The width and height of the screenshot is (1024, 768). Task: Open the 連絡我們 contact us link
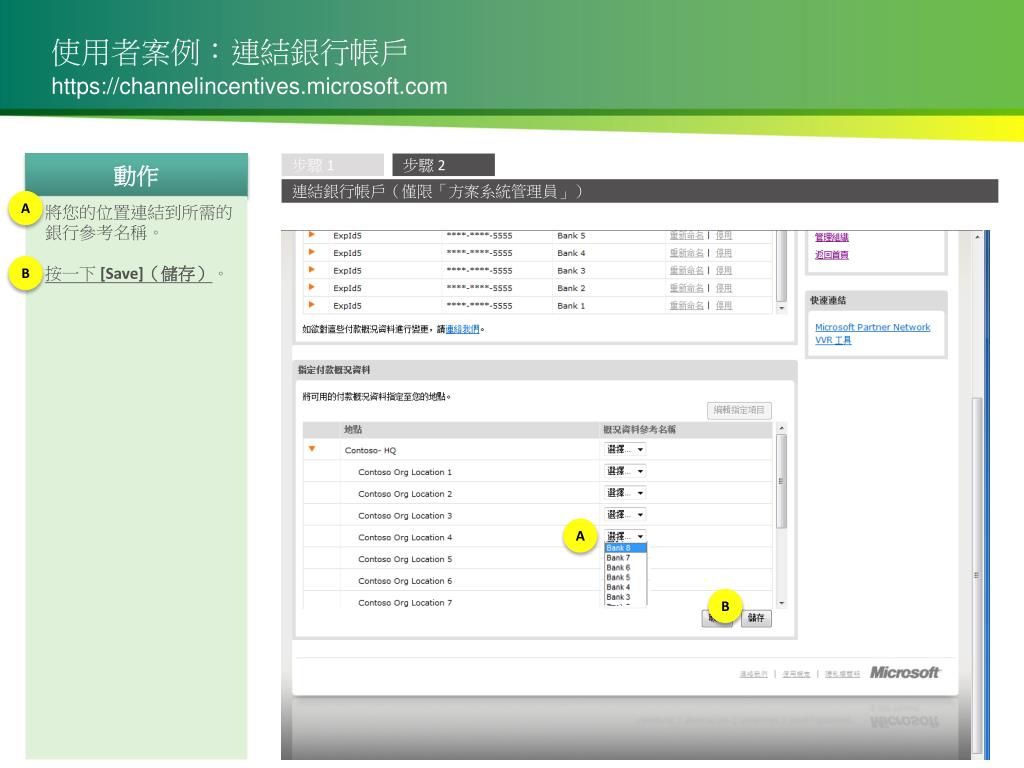click(x=462, y=329)
